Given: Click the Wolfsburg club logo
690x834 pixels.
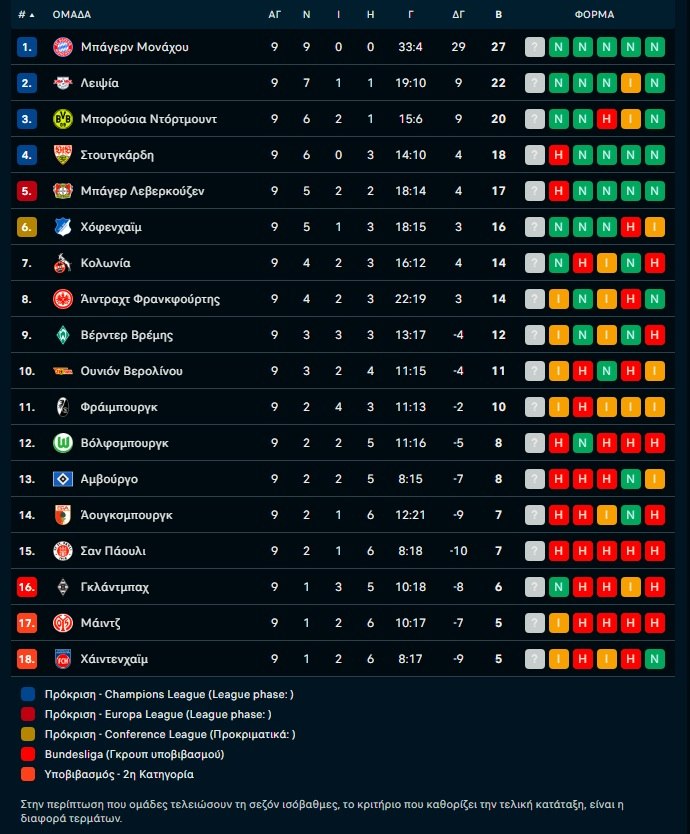Looking at the screenshot, I should (63, 443).
